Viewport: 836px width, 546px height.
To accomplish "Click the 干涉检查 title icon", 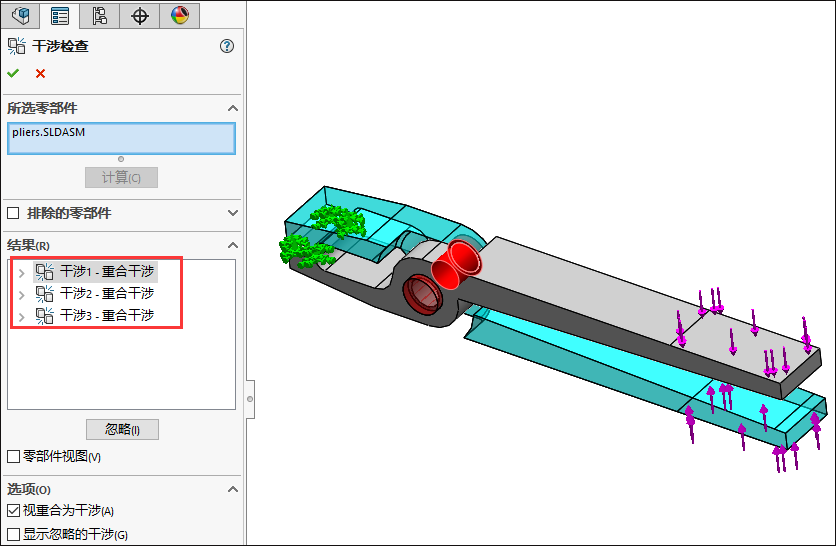I will (17, 46).
